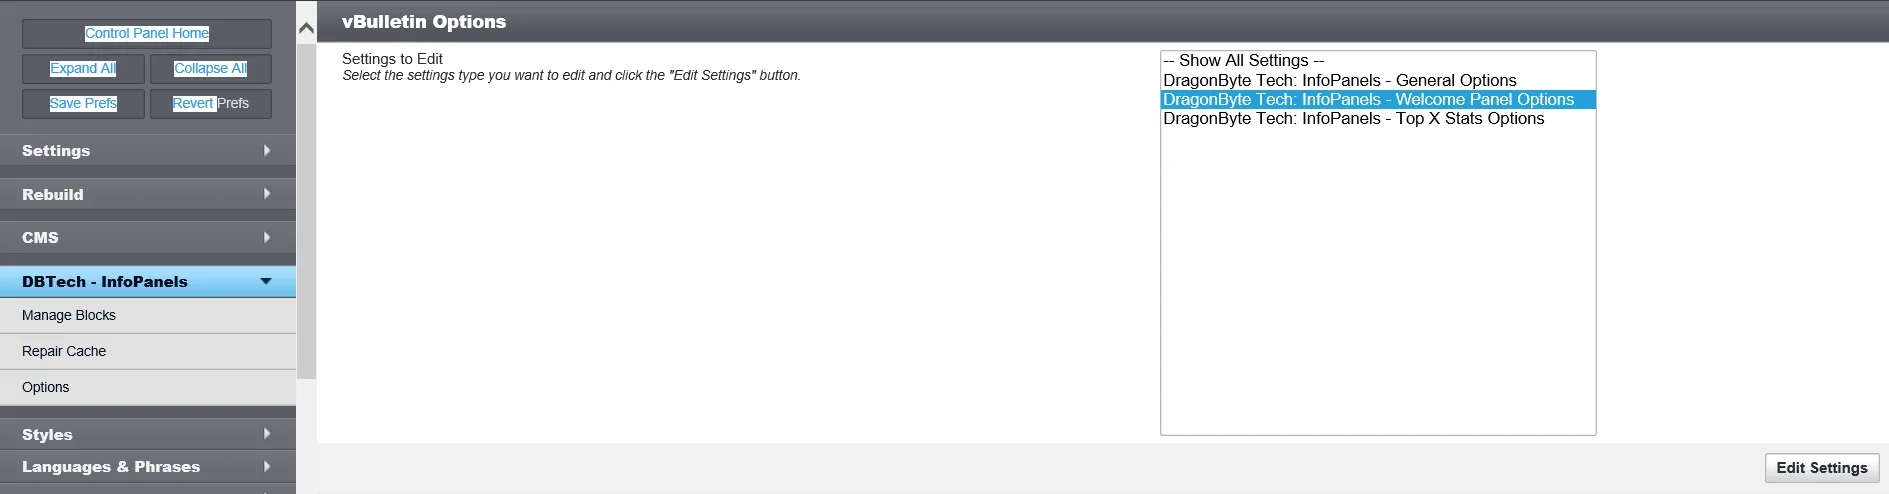The image size is (1889, 494).
Task: Expand the Rebuild menu group
Action: pyautogui.click(x=148, y=194)
